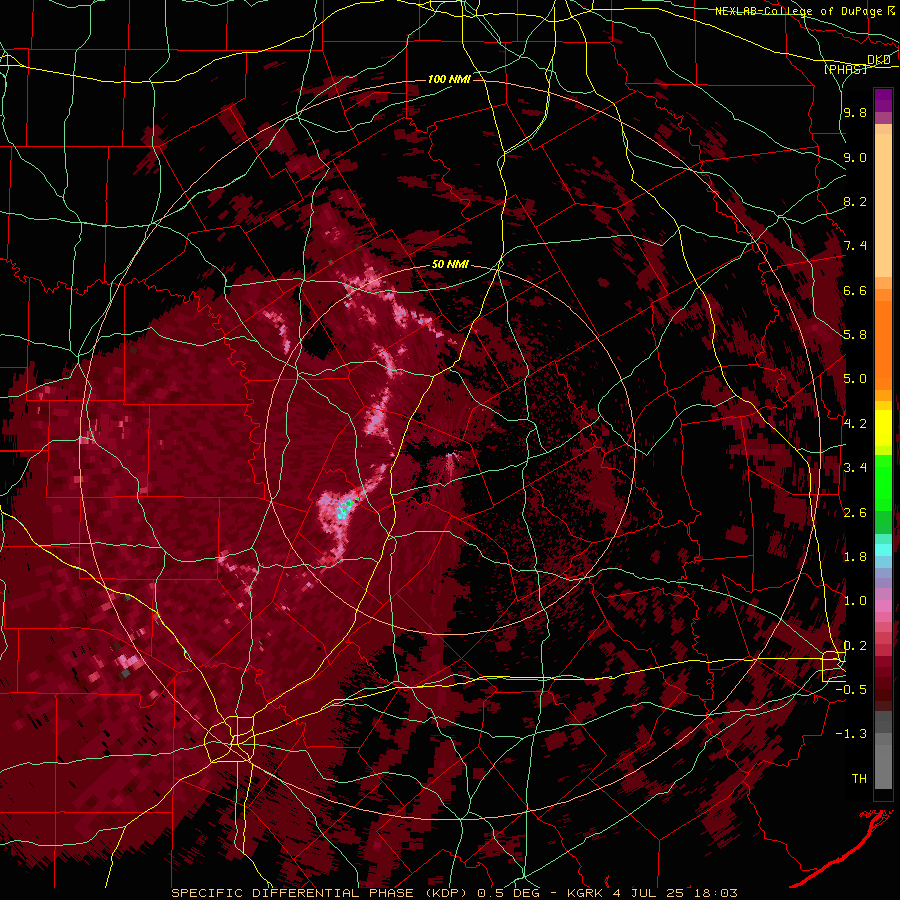Image resolution: width=900 pixels, height=900 pixels.
Task: Click the 7.4 scale value label
Action: (x=855, y=246)
